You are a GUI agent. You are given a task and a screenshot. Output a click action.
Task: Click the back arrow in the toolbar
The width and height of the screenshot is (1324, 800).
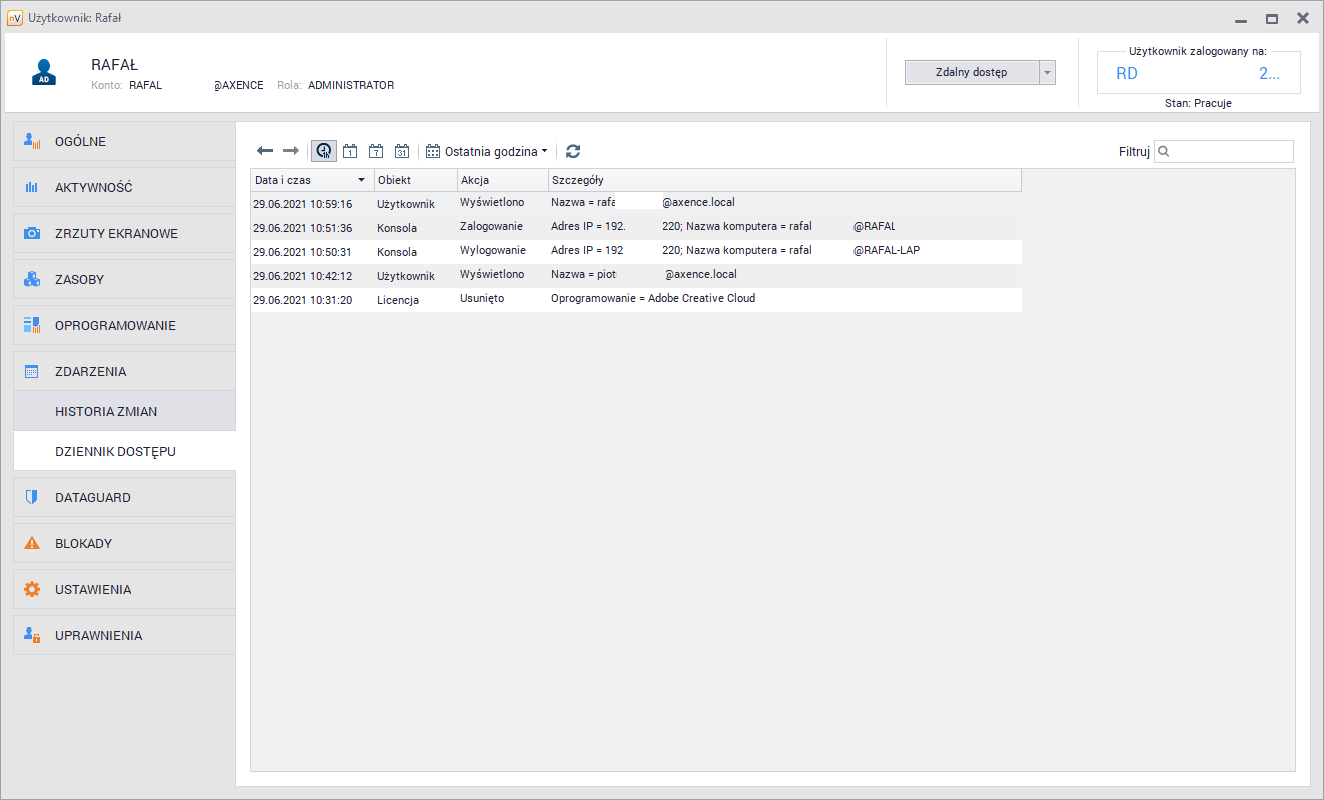point(265,151)
